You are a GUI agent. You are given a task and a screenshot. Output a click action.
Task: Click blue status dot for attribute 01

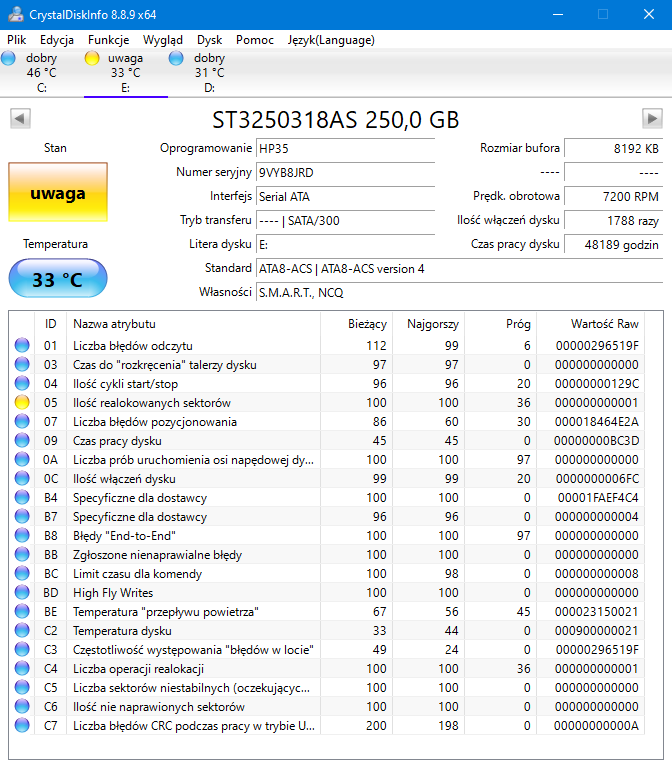(x=22, y=345)
